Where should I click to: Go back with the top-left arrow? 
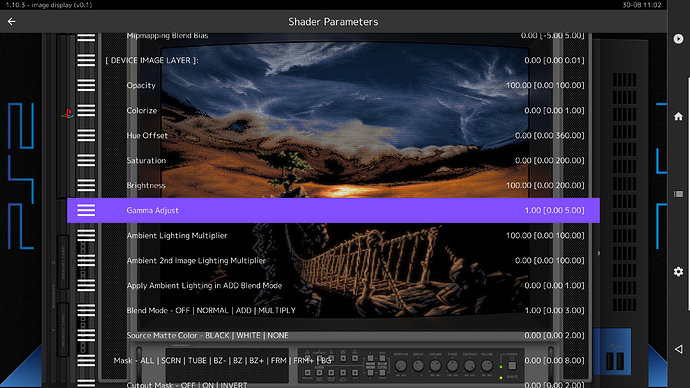[11, 21]
